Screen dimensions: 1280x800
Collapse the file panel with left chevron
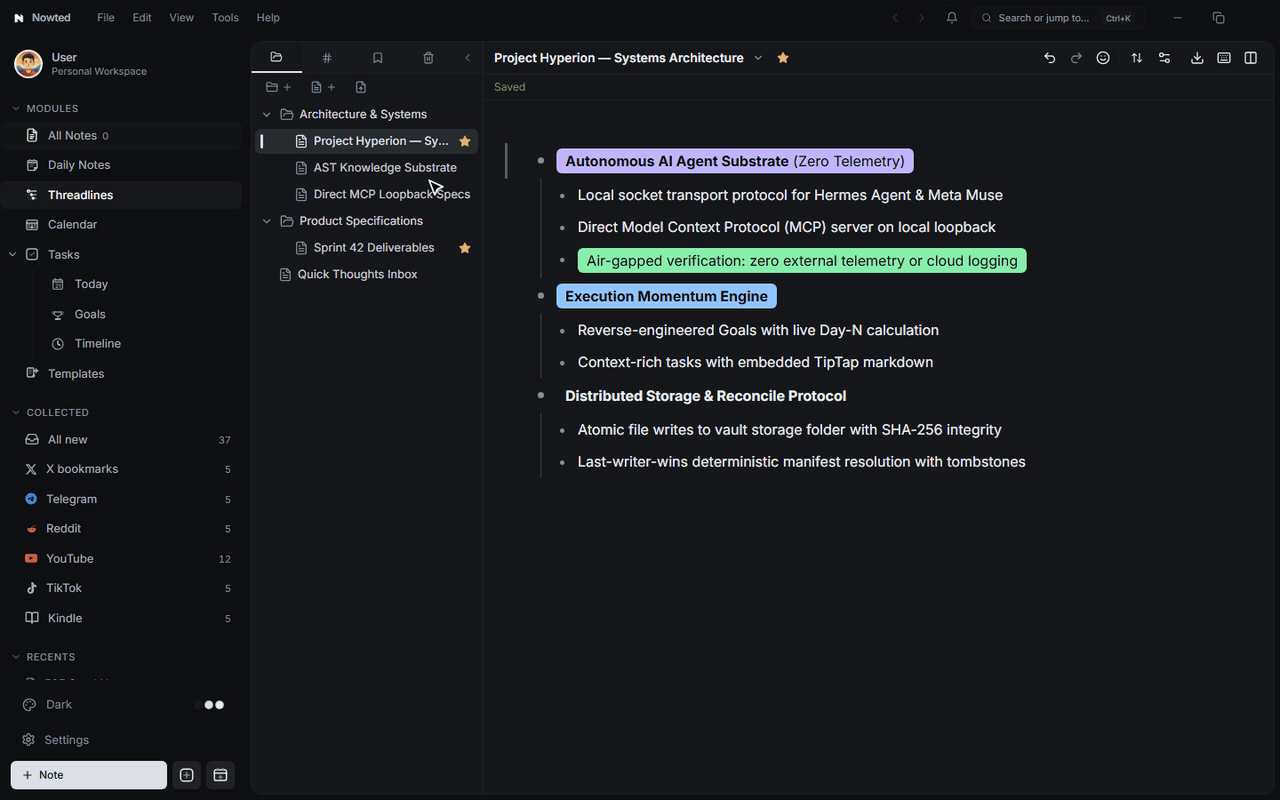point(467,58)
